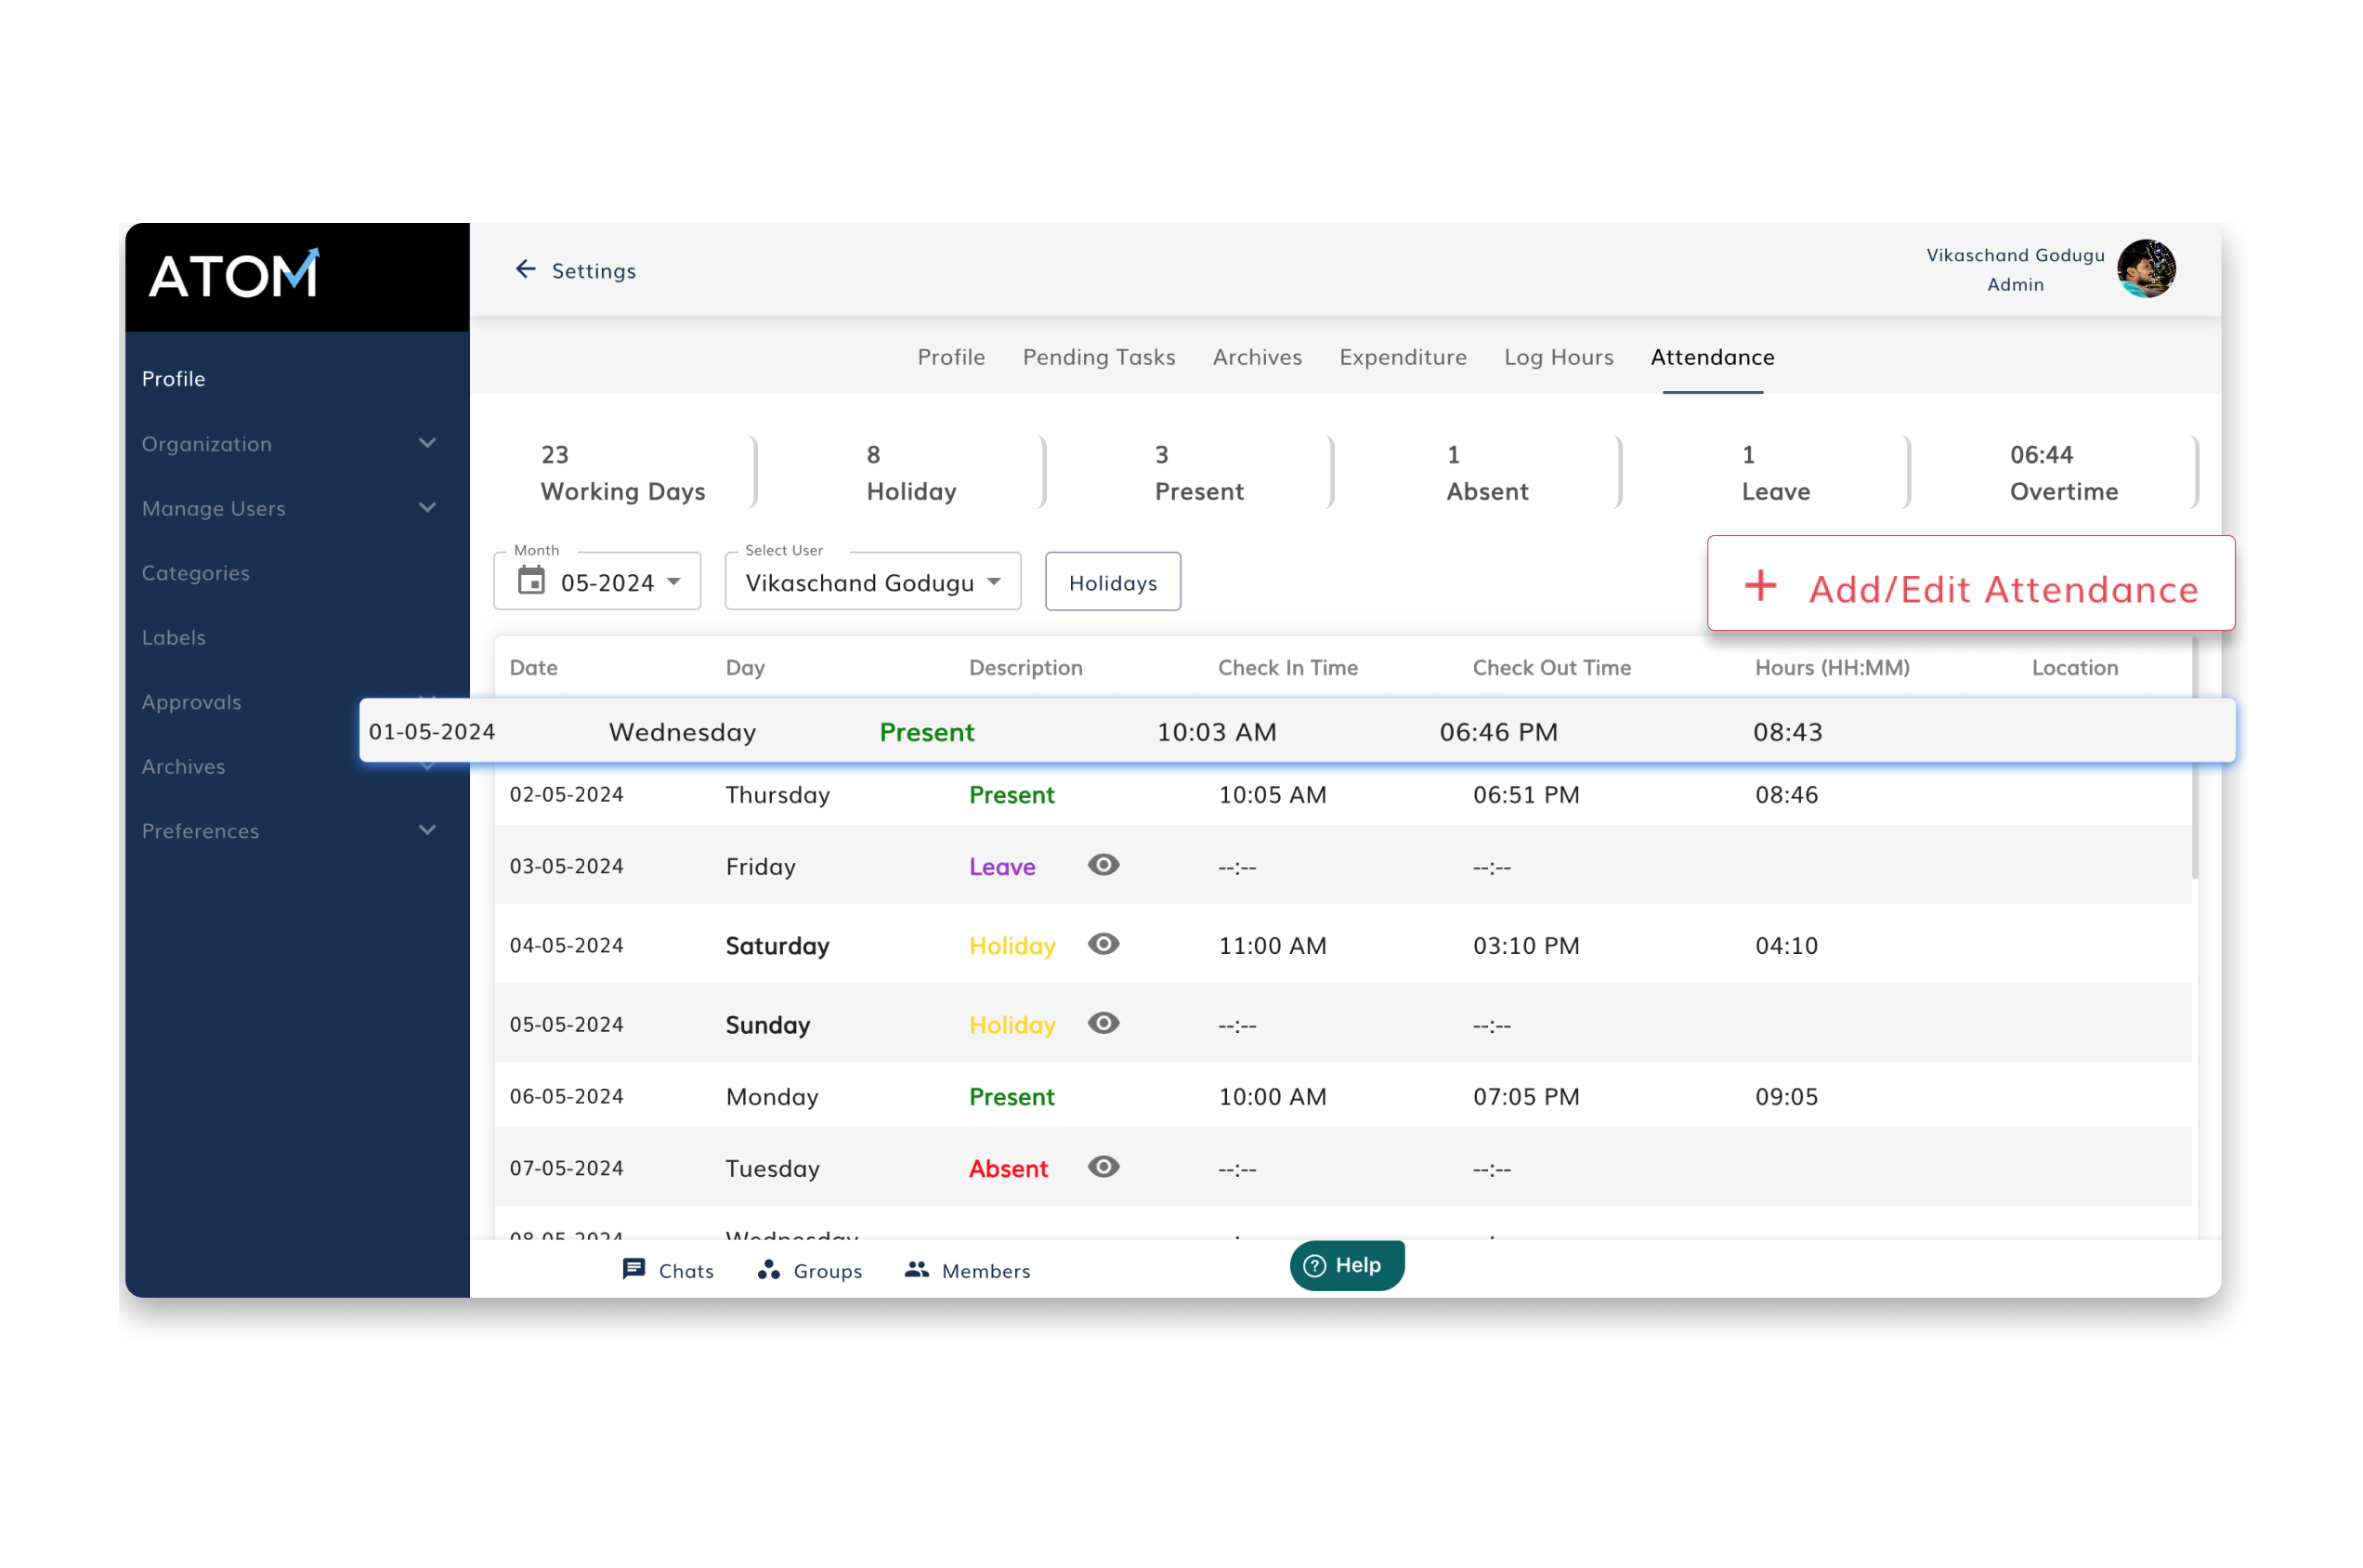
Task: Click the red Absent status text
Action: [1008, 1168]
